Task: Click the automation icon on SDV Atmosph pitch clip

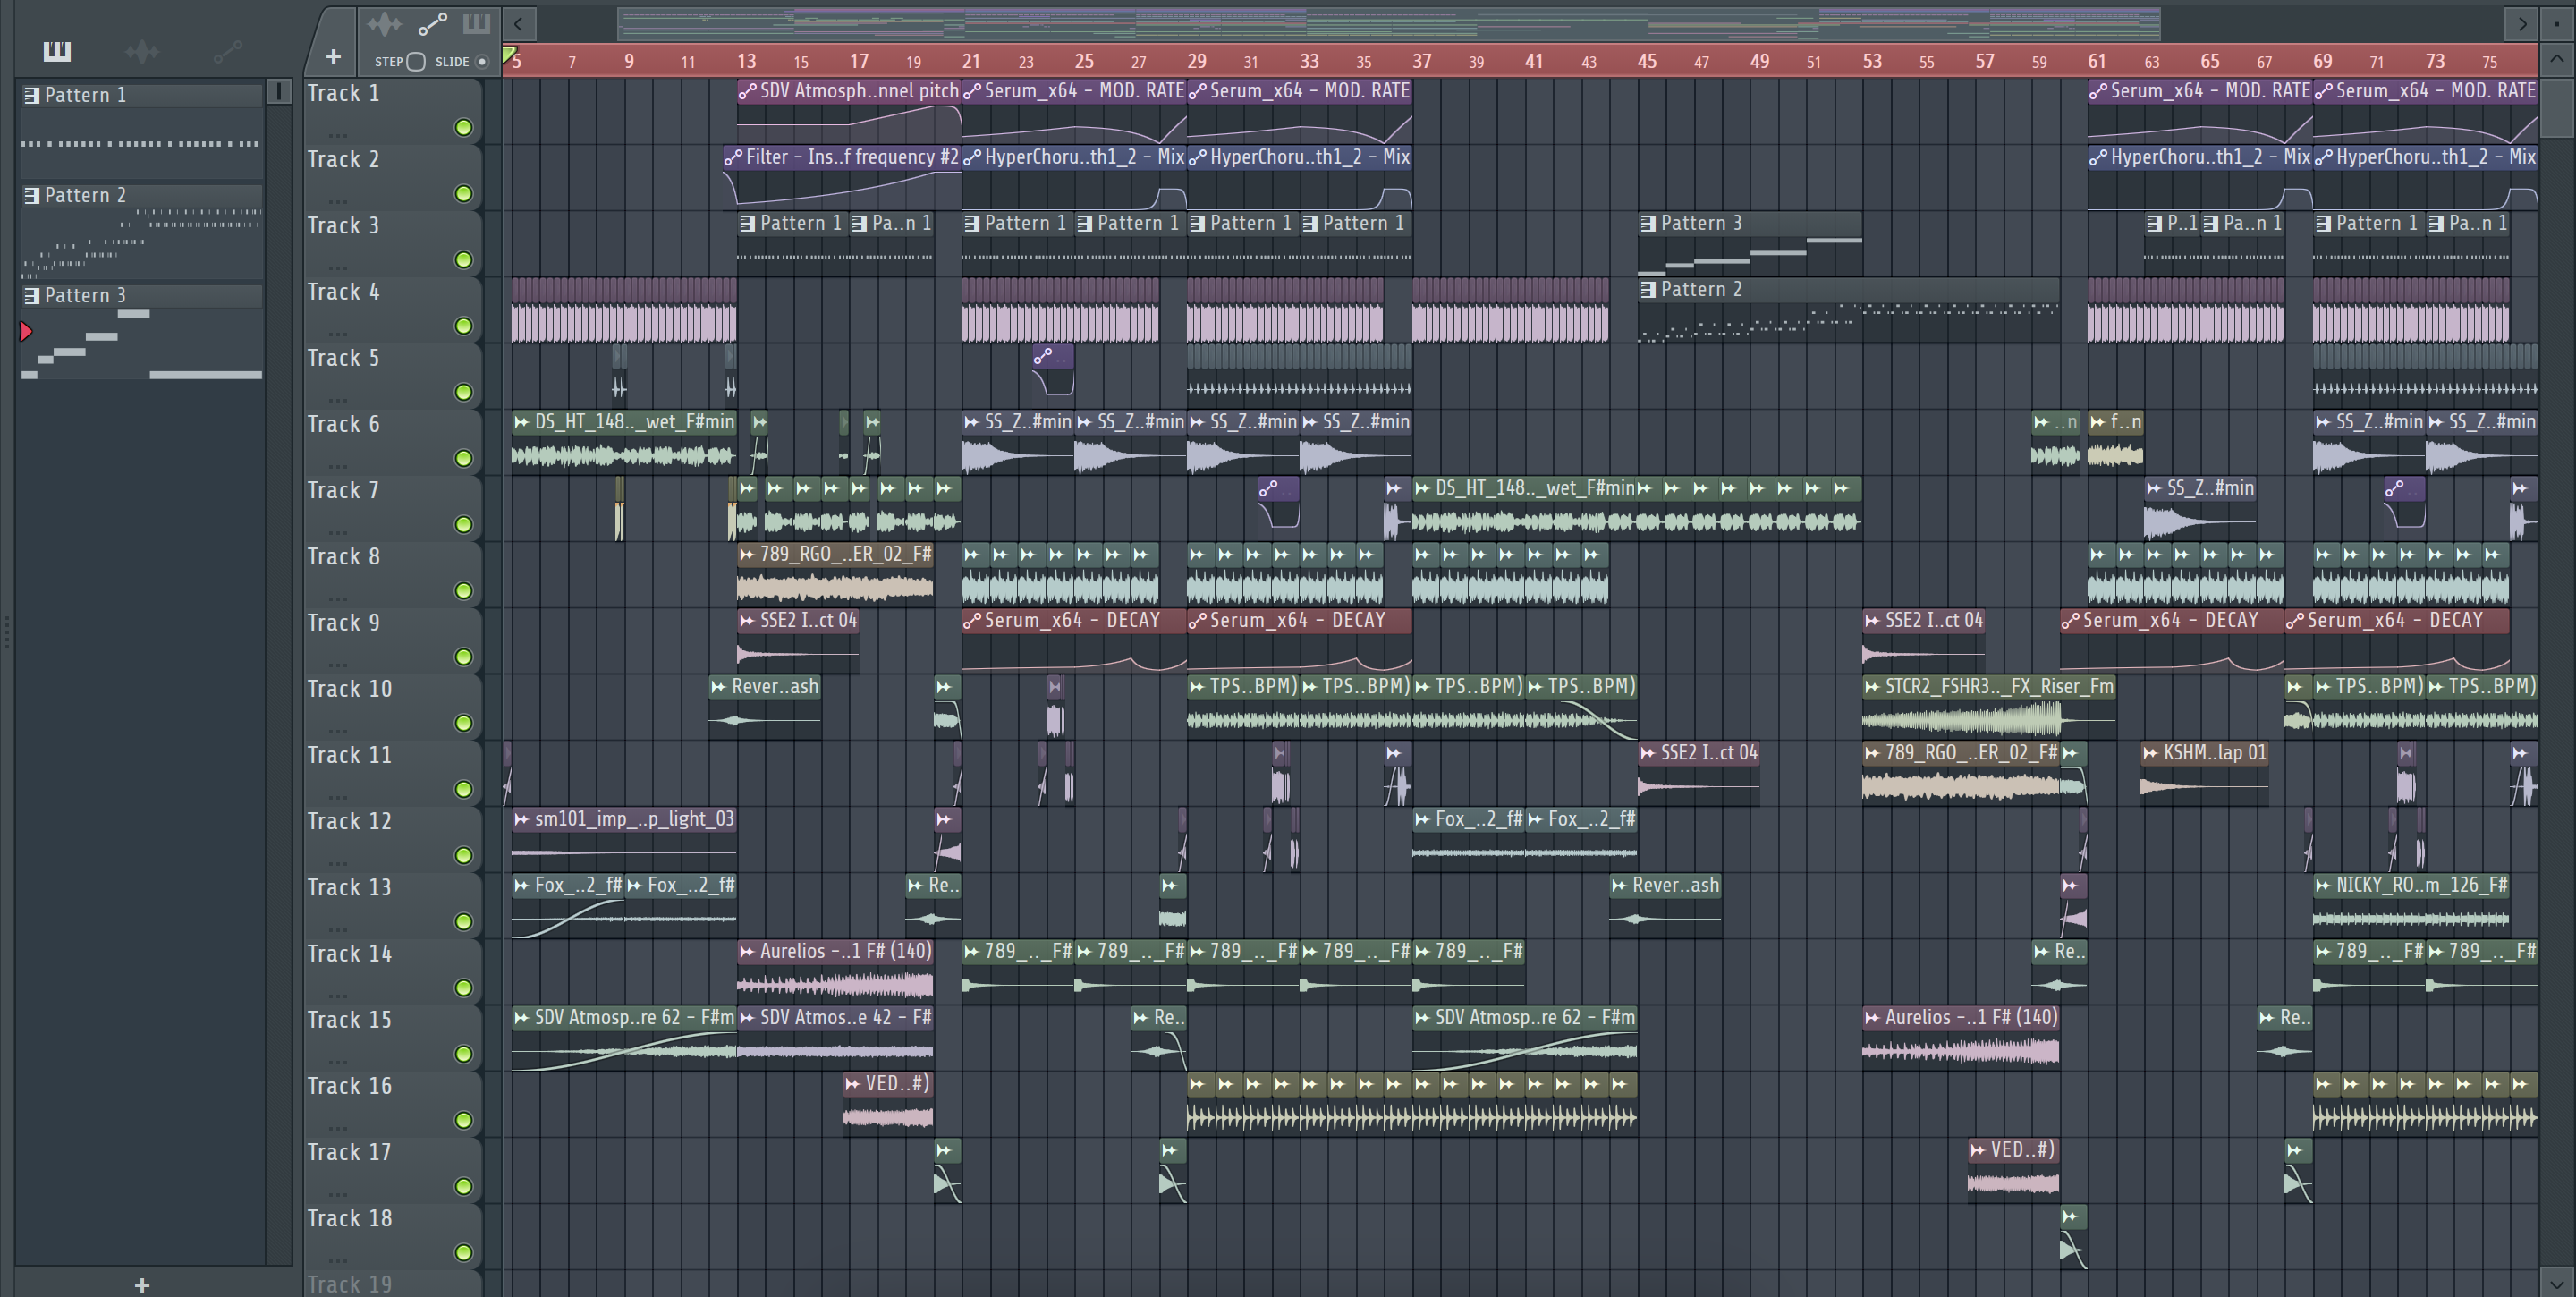Action: click(x=747, y=91)
